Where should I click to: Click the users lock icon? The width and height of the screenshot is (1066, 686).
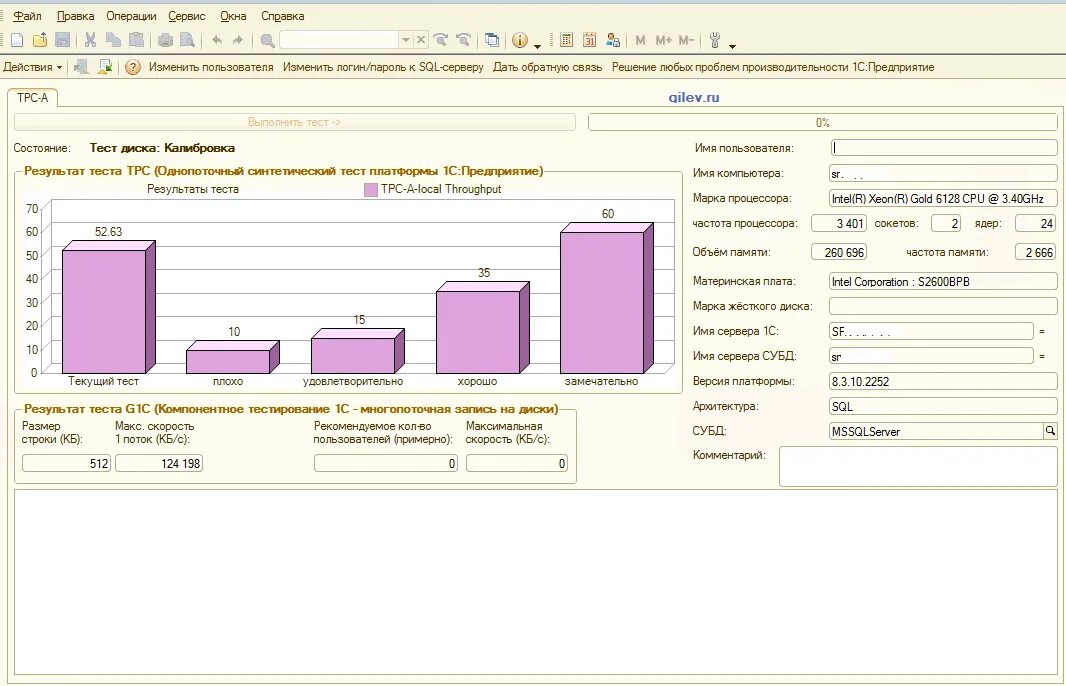point(613,40)
